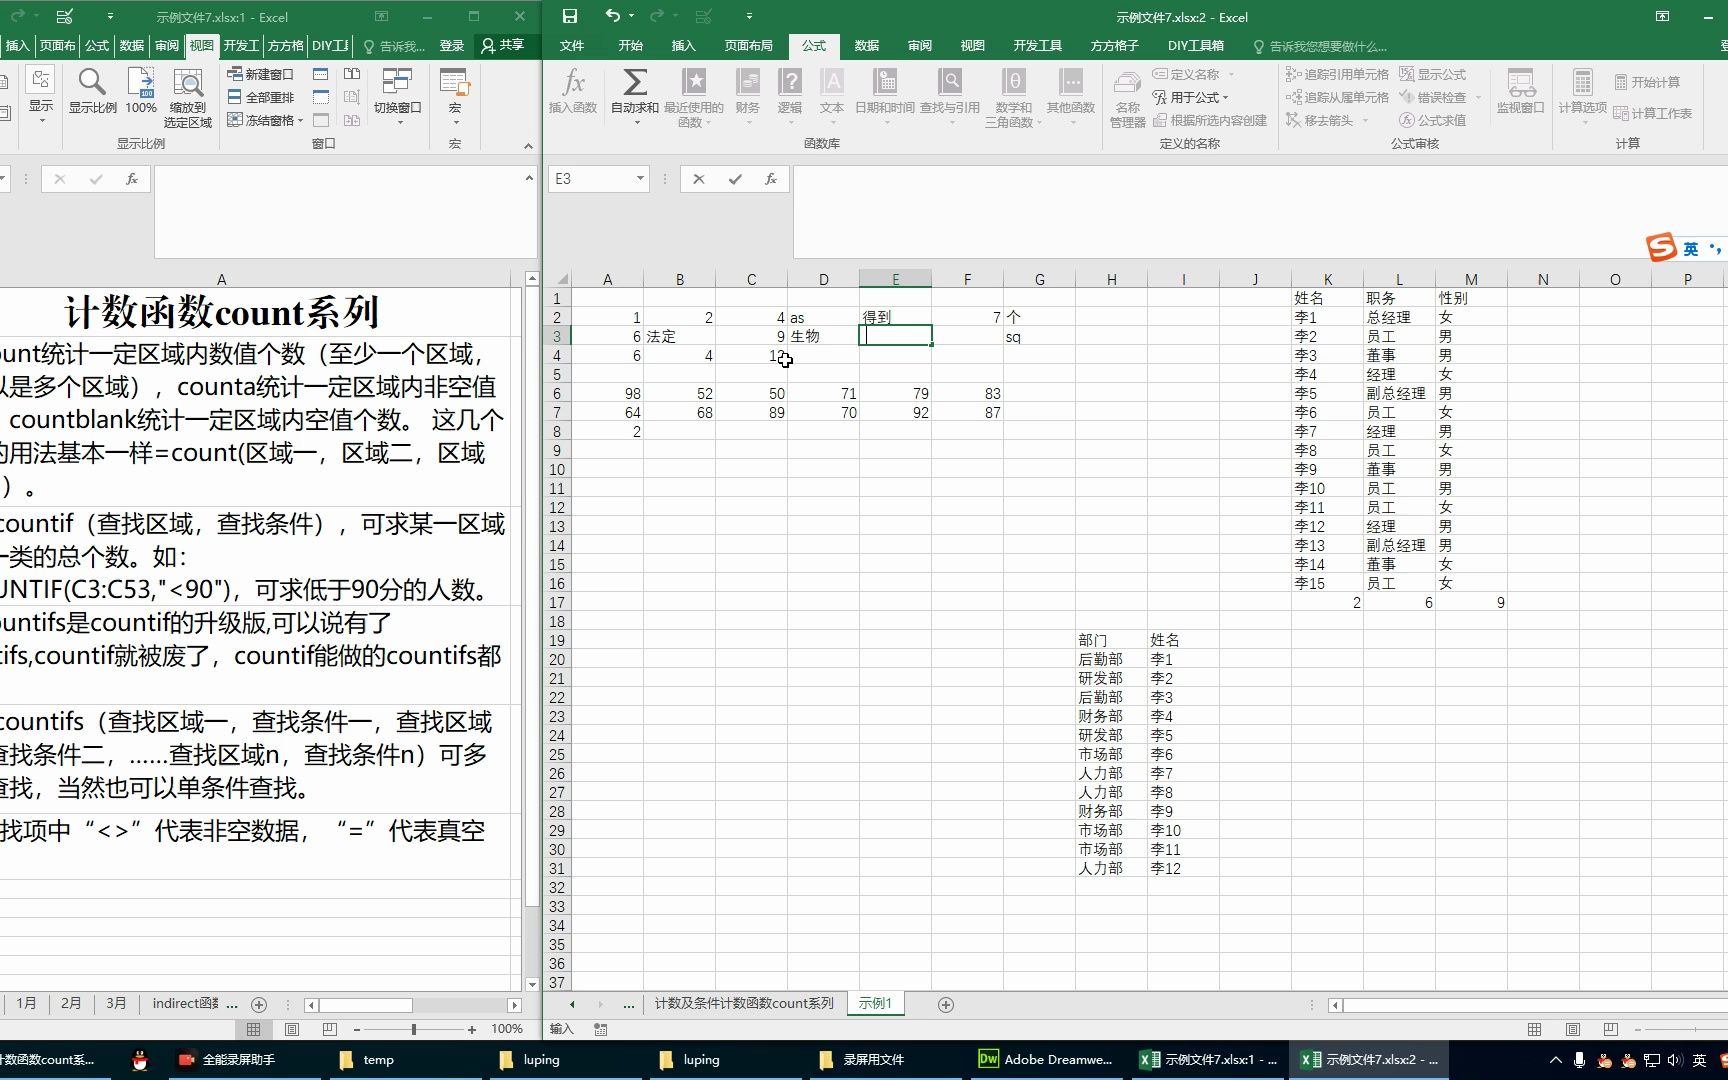Image resolution: width=1728 pixels, height=1080 pixels.
Task: Switch to Page Layout view in the left window's status bar
Action: point(292,1029)
